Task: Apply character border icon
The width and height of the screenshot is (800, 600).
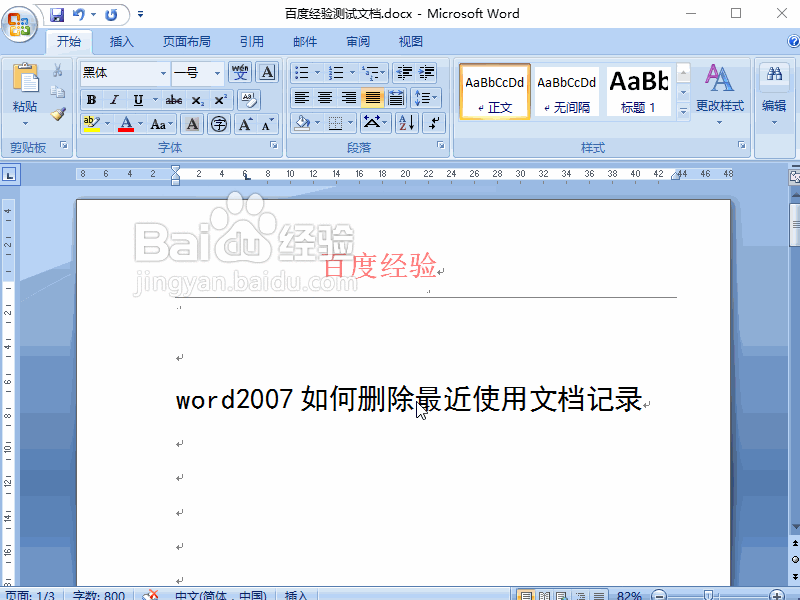Action: [x=267, y=72]
